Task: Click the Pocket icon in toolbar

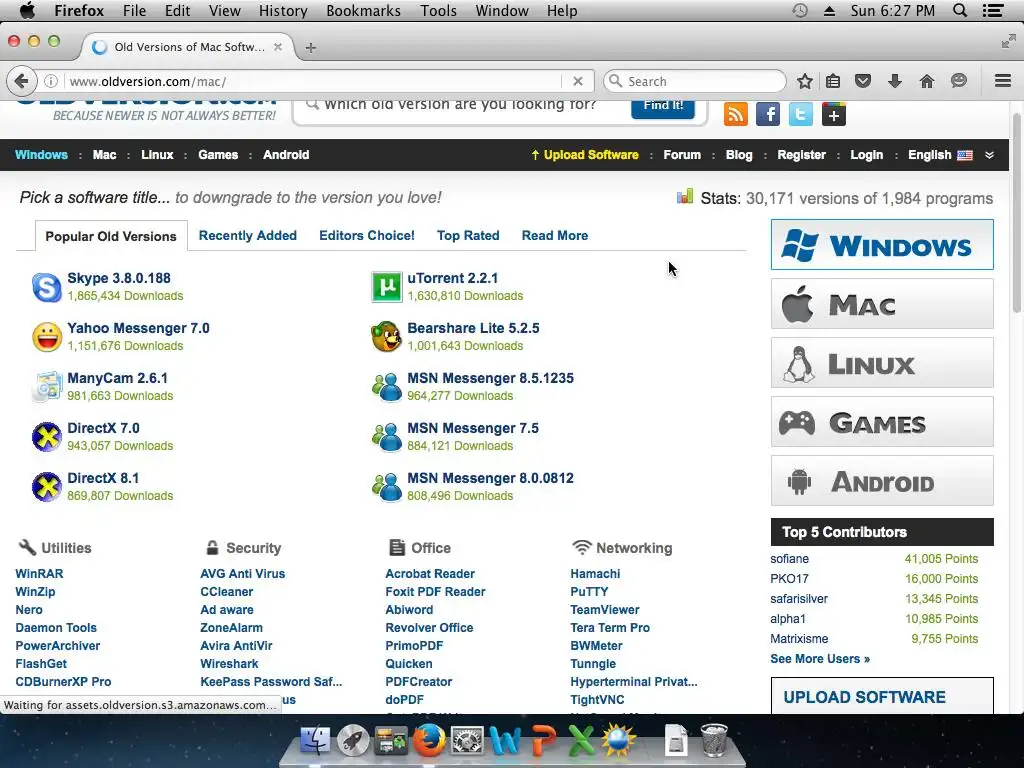Action: (863, 81)
